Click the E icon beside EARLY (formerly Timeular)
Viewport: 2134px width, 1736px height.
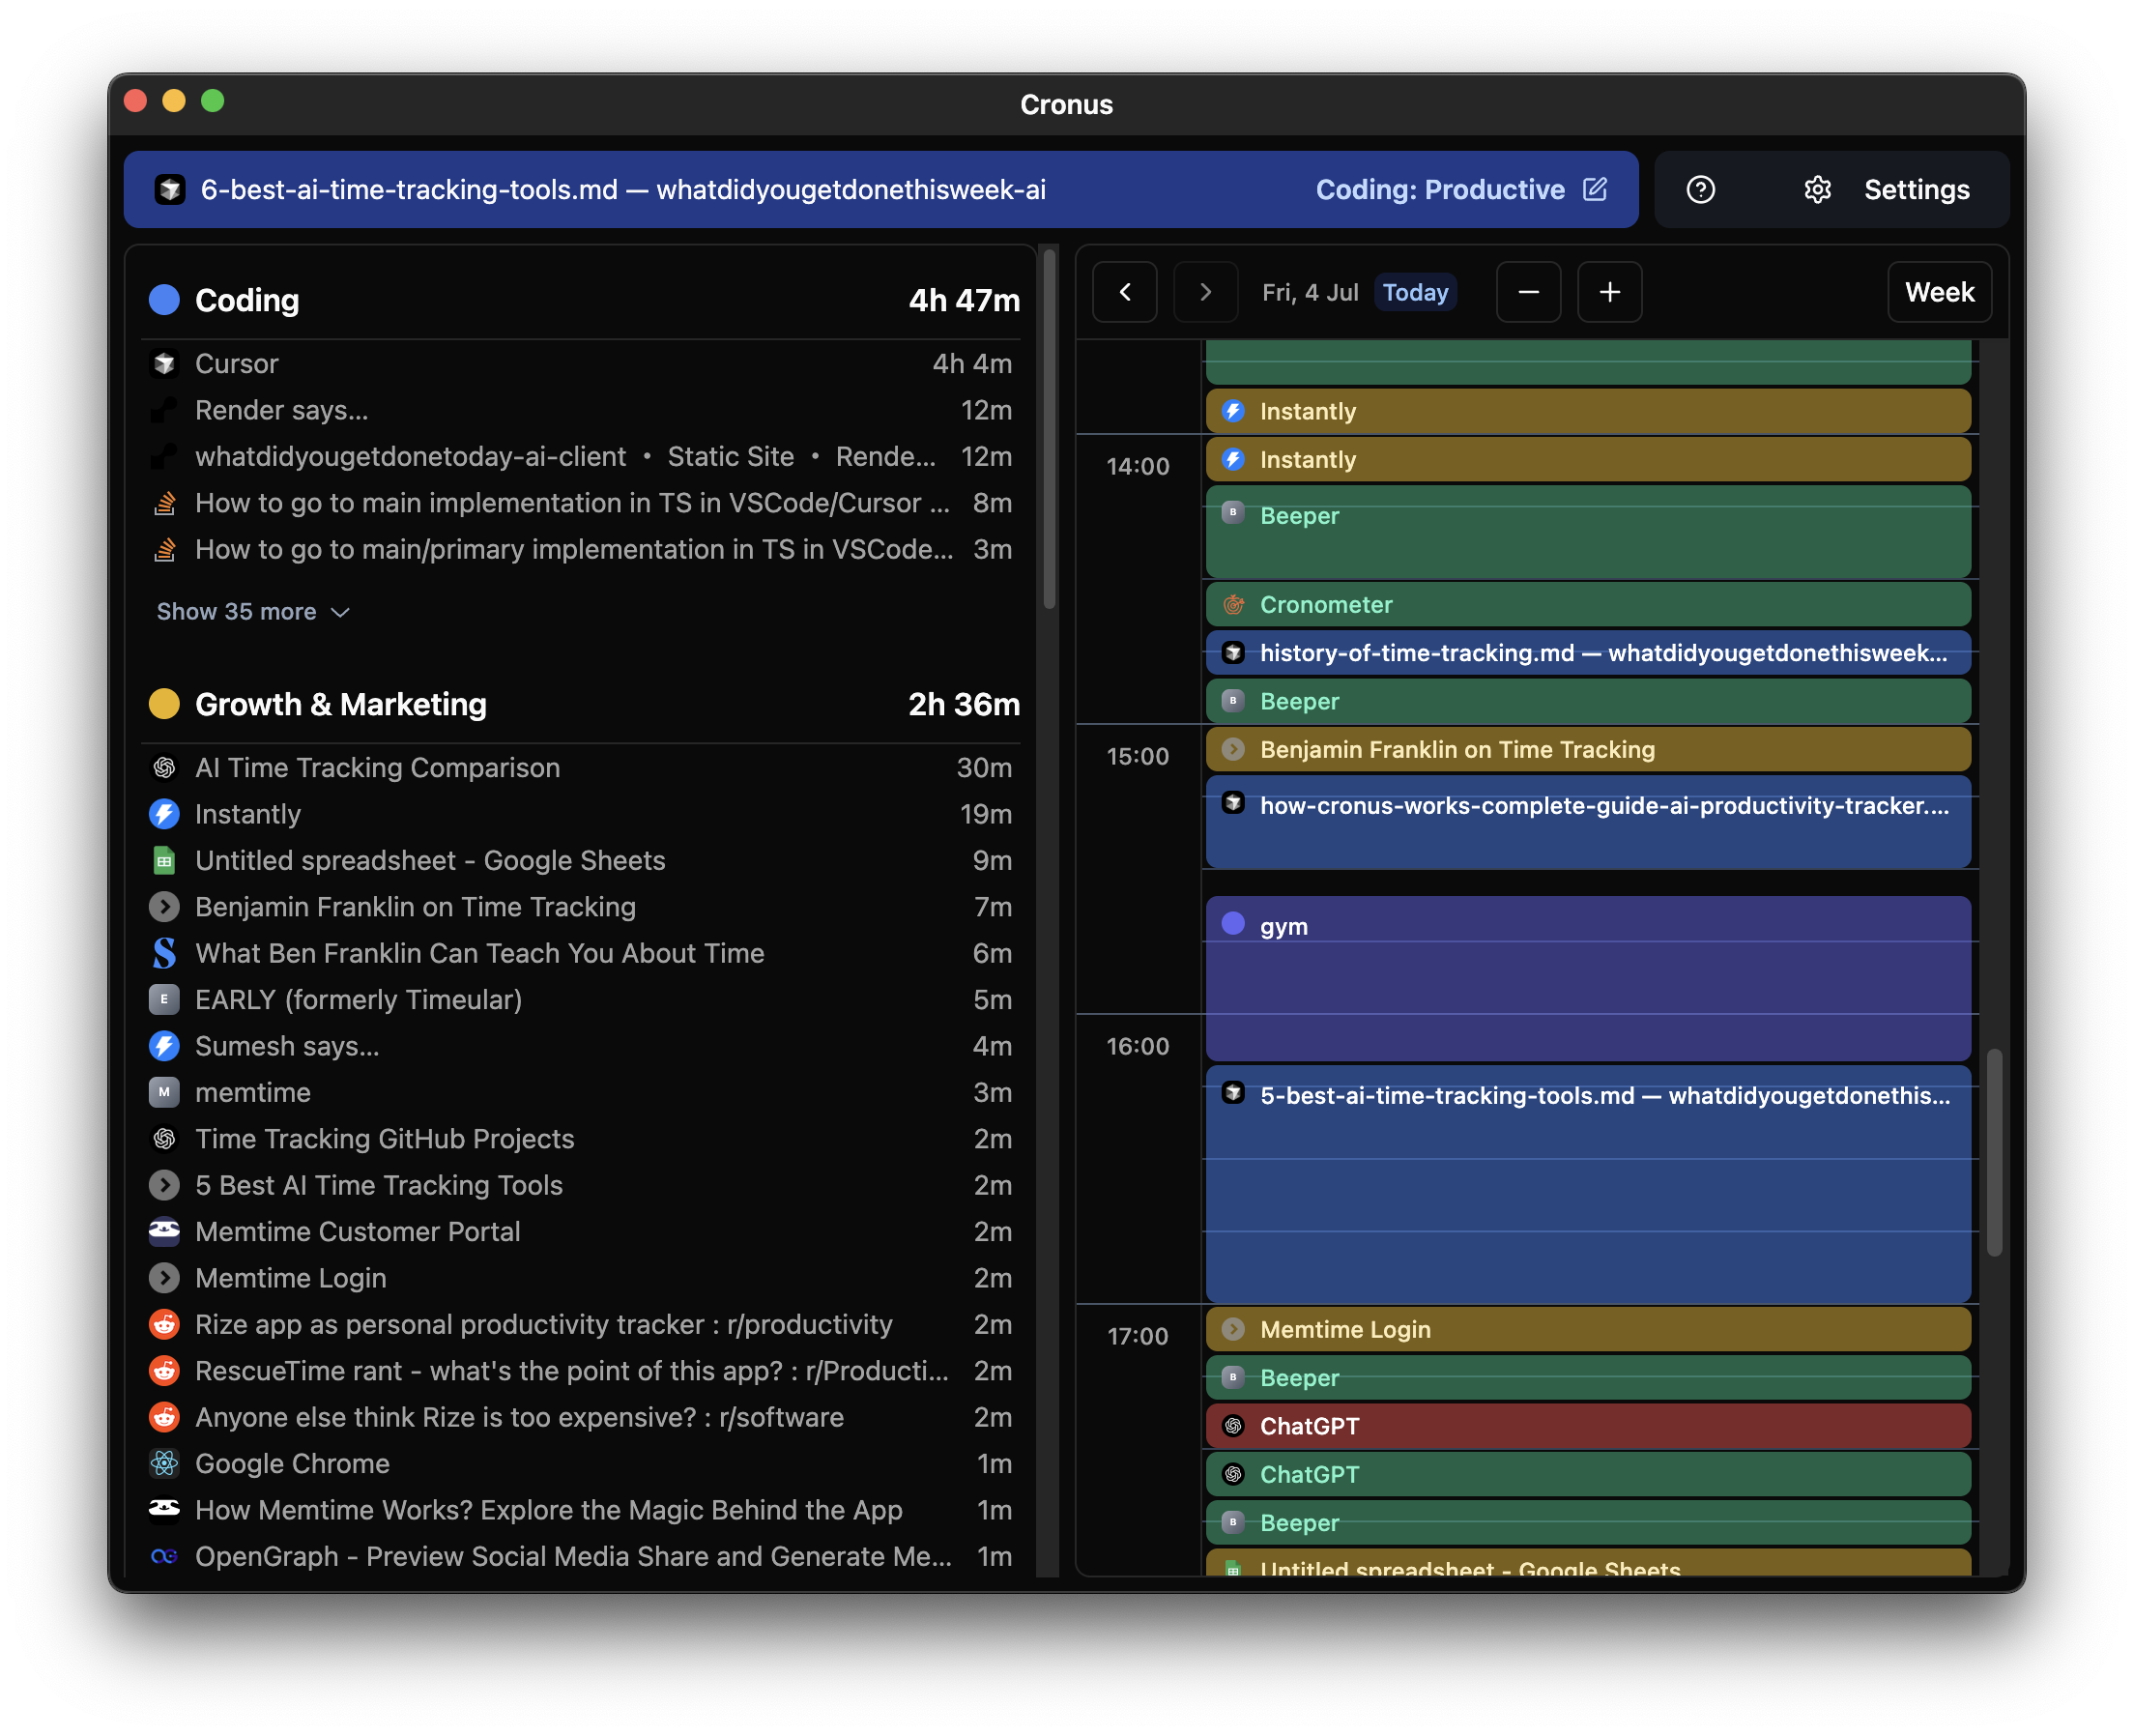(x=165, y=999)
